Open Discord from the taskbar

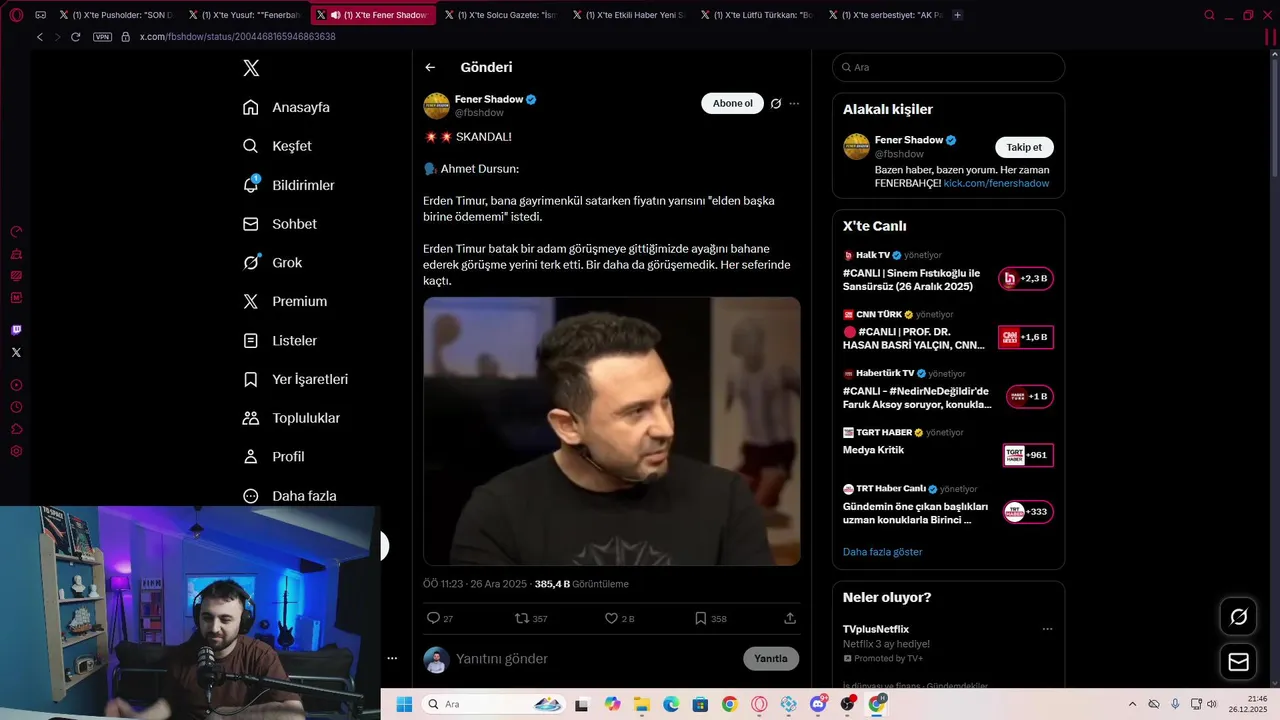(818, 704)
